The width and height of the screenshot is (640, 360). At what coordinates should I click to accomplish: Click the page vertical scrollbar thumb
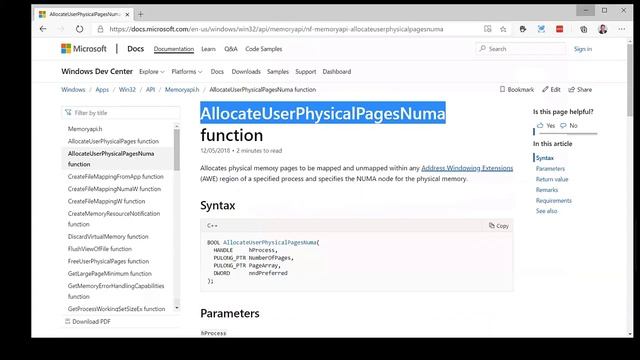click(x=630, y=80)
